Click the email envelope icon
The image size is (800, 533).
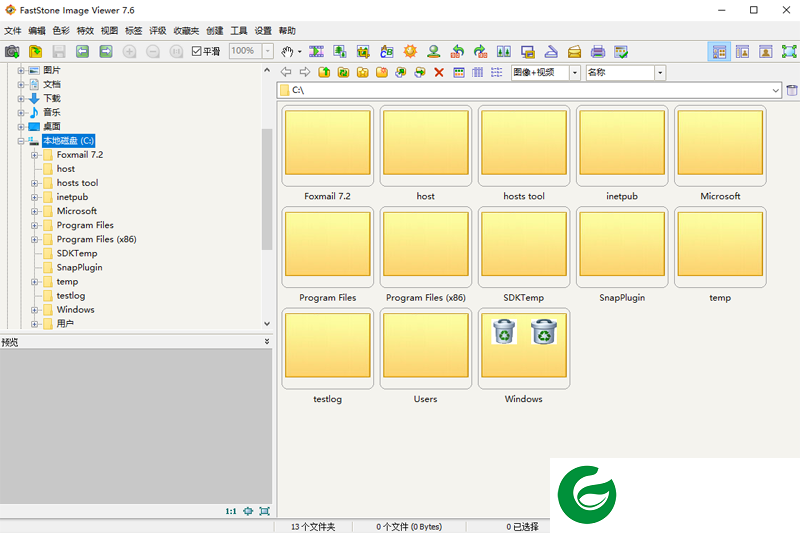tap(574, 52)
